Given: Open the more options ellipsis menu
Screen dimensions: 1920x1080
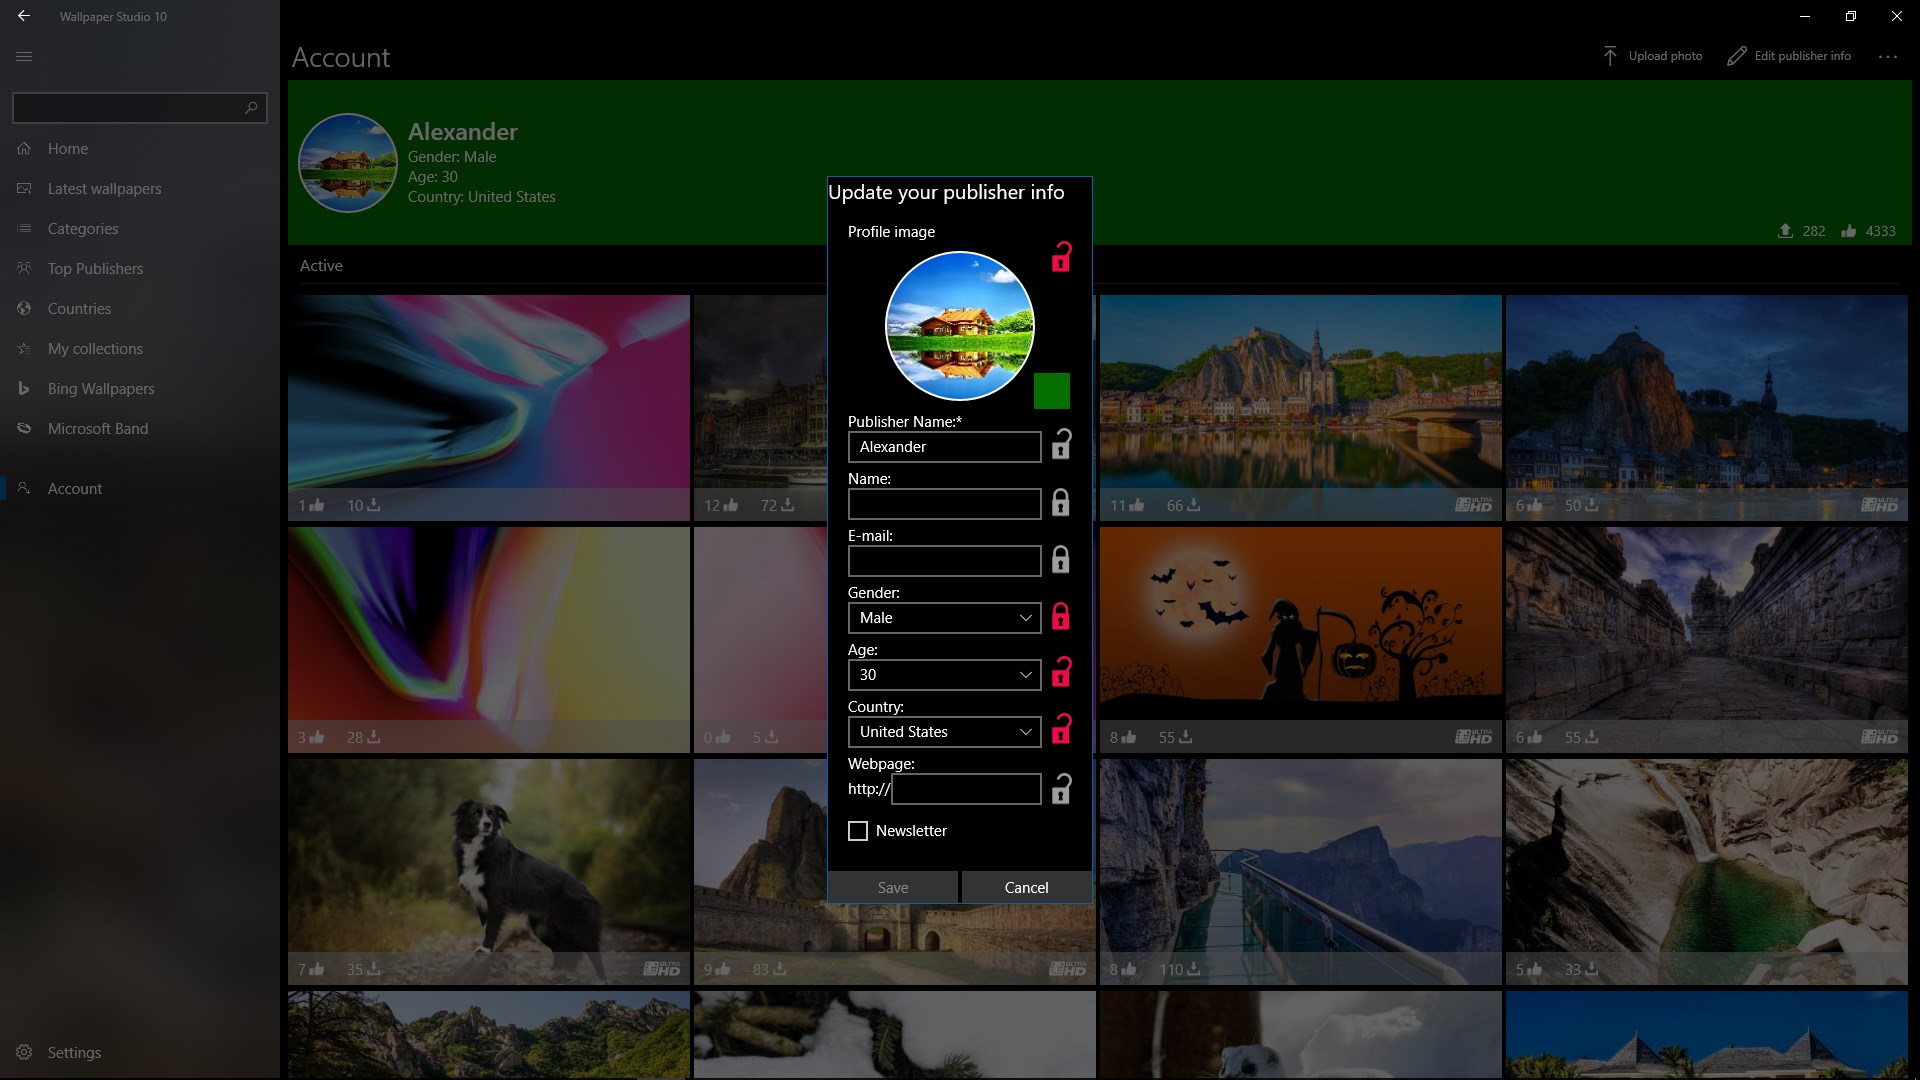Looking at the screenshot, I should point(1887,57).
